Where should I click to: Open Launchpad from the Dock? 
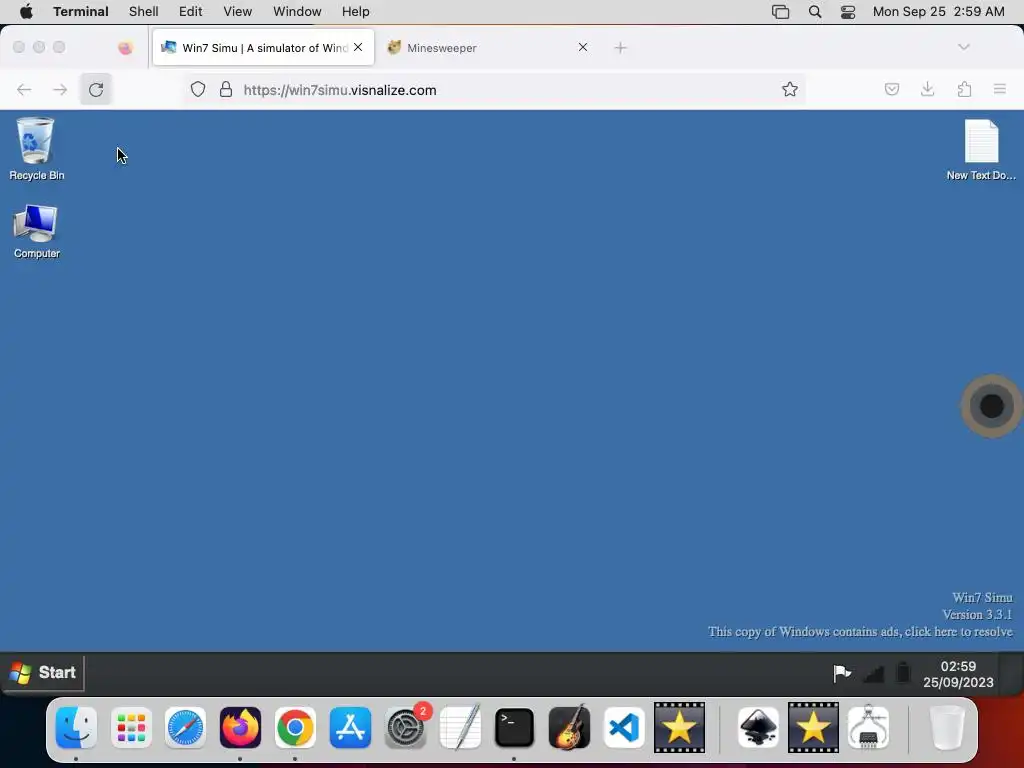pyautogui.click(x=131, y=727)
